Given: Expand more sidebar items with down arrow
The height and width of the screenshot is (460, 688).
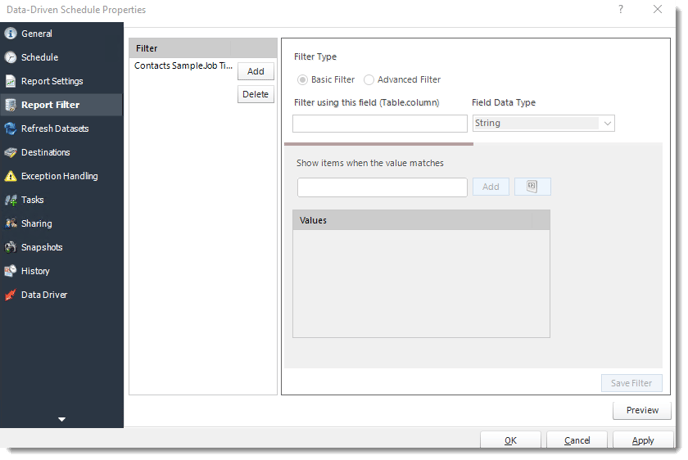Looking at the screenshot, I should (62, 419).
